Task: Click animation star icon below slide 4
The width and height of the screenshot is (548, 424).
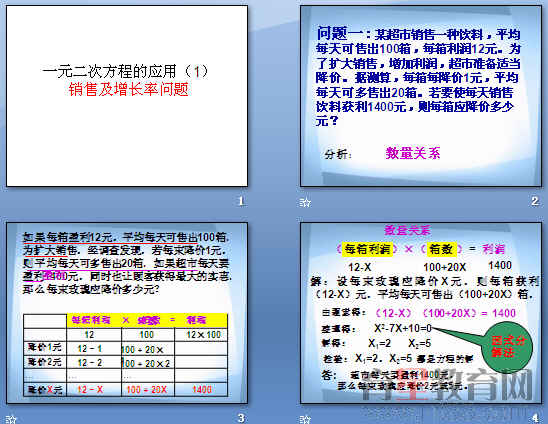Action: pyautogui.click(x=305, y=419)
